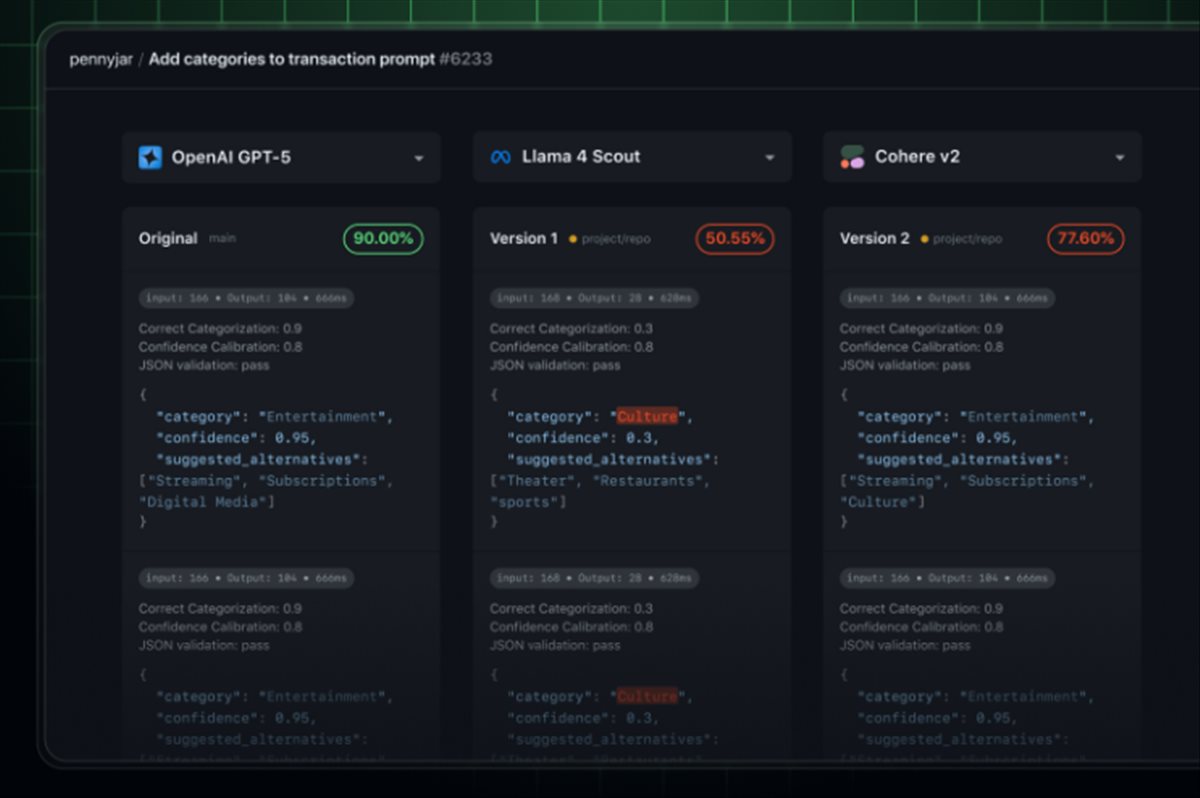Click the Llama 4 Scout Meta icon

point(500,157)
